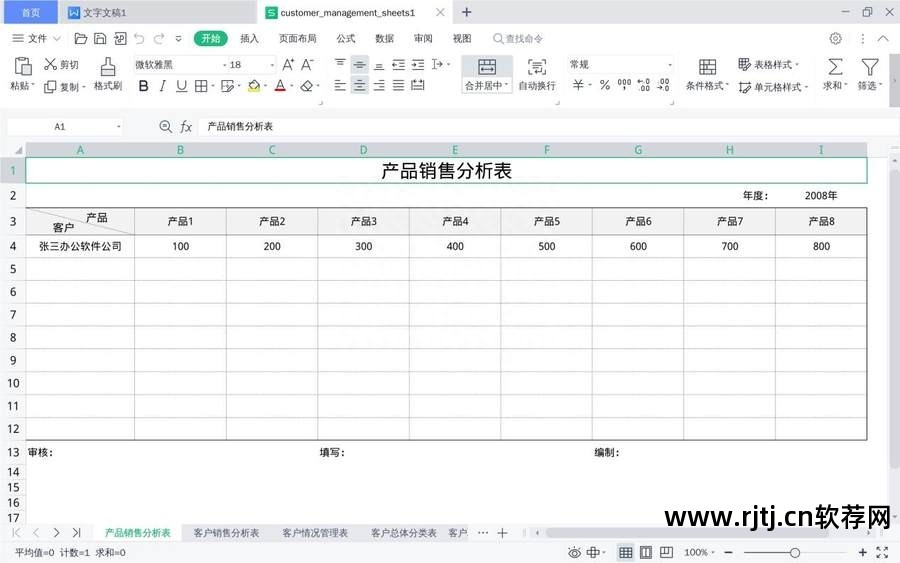Click the 求和 sum button
900x563 pixels.
(835, 74)
